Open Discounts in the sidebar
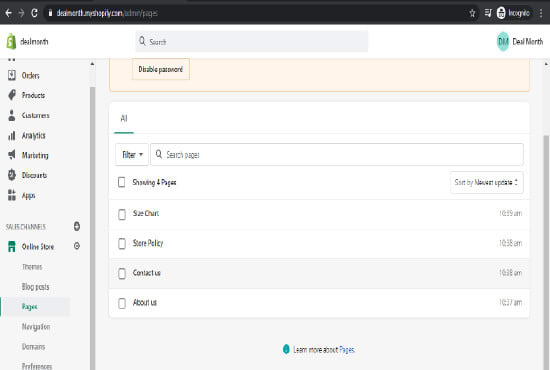550x370 pixels. pyautogui.click(x=34, y=175)
